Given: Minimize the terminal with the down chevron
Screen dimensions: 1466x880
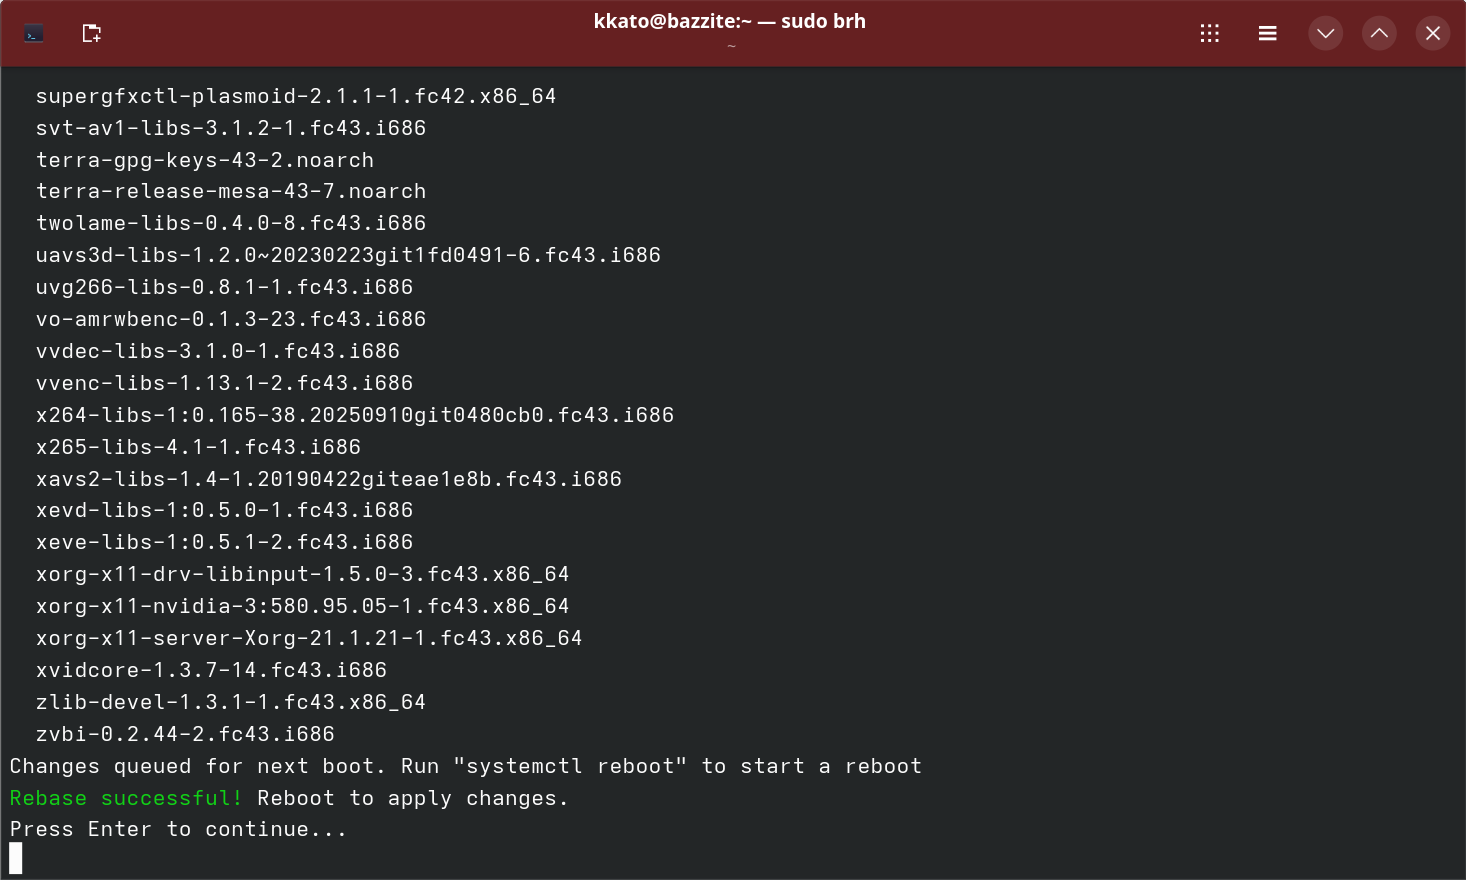Looking at the screenshot, I should click(x=1325, y=33).
